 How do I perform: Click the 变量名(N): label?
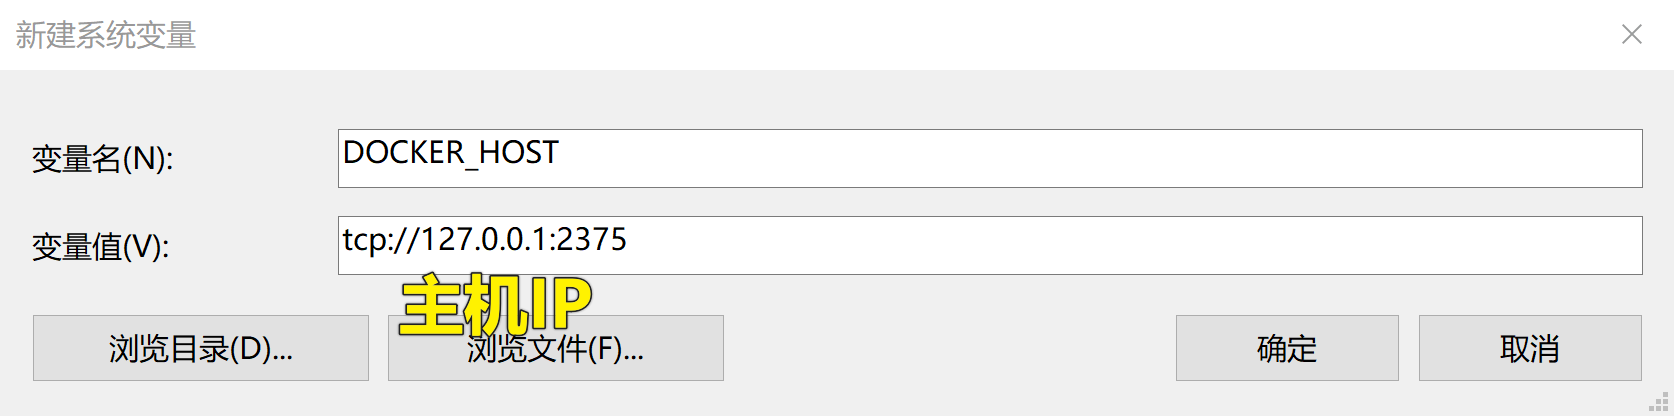(x=102, y=159)
